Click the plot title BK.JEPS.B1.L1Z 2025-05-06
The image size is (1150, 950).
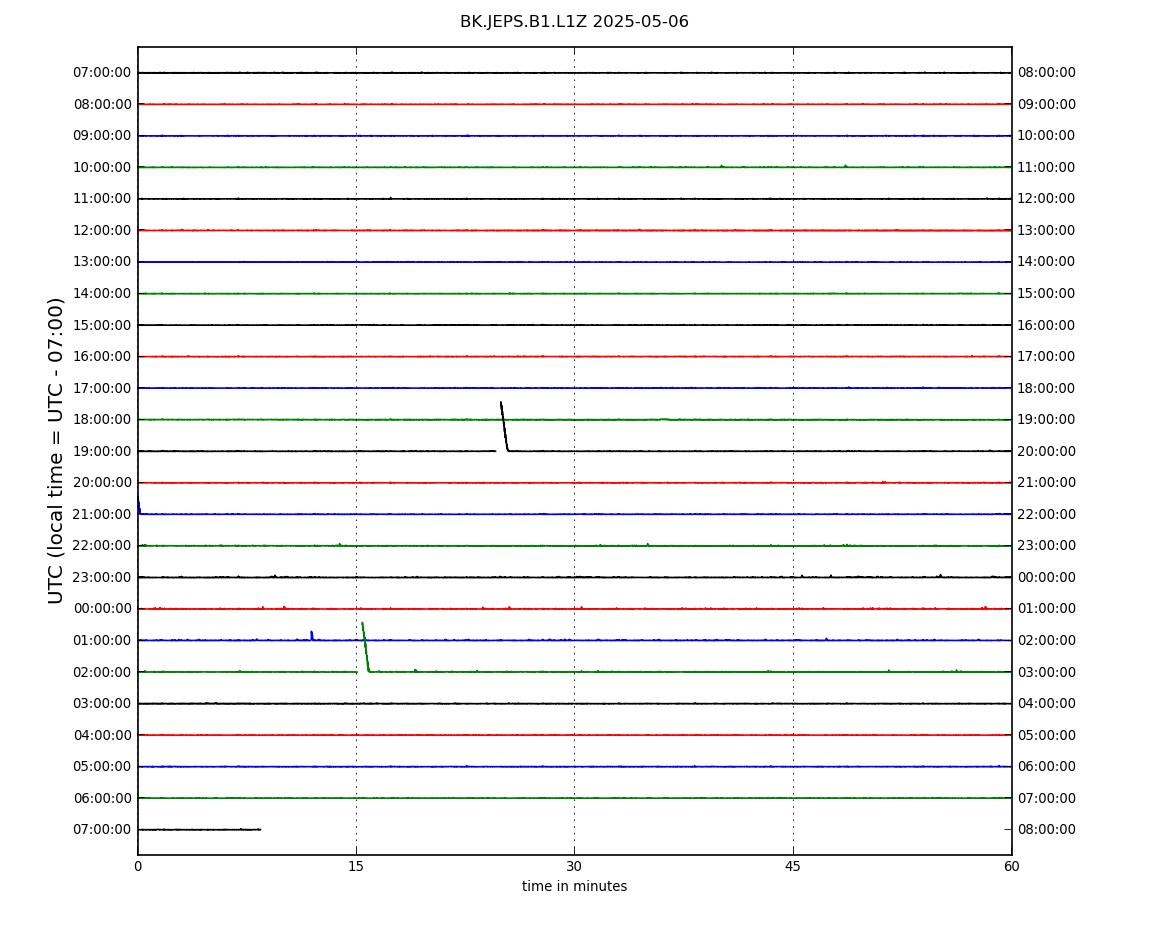click(x=574, y=22)
